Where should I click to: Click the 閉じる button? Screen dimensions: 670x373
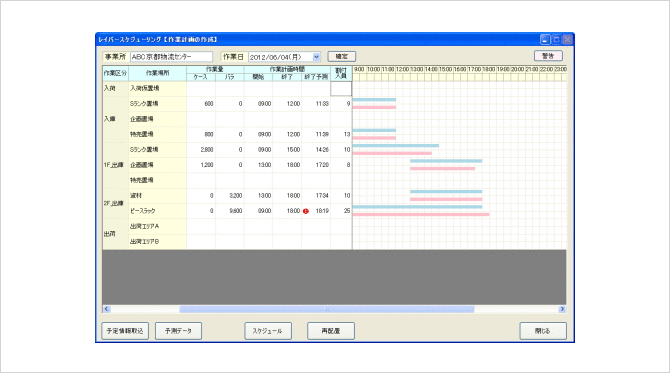coord(543,331)
